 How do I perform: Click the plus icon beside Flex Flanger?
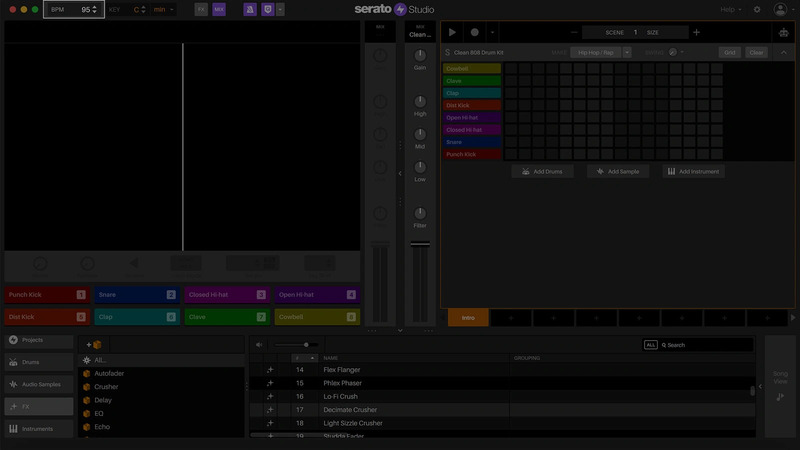coord(270,370)
